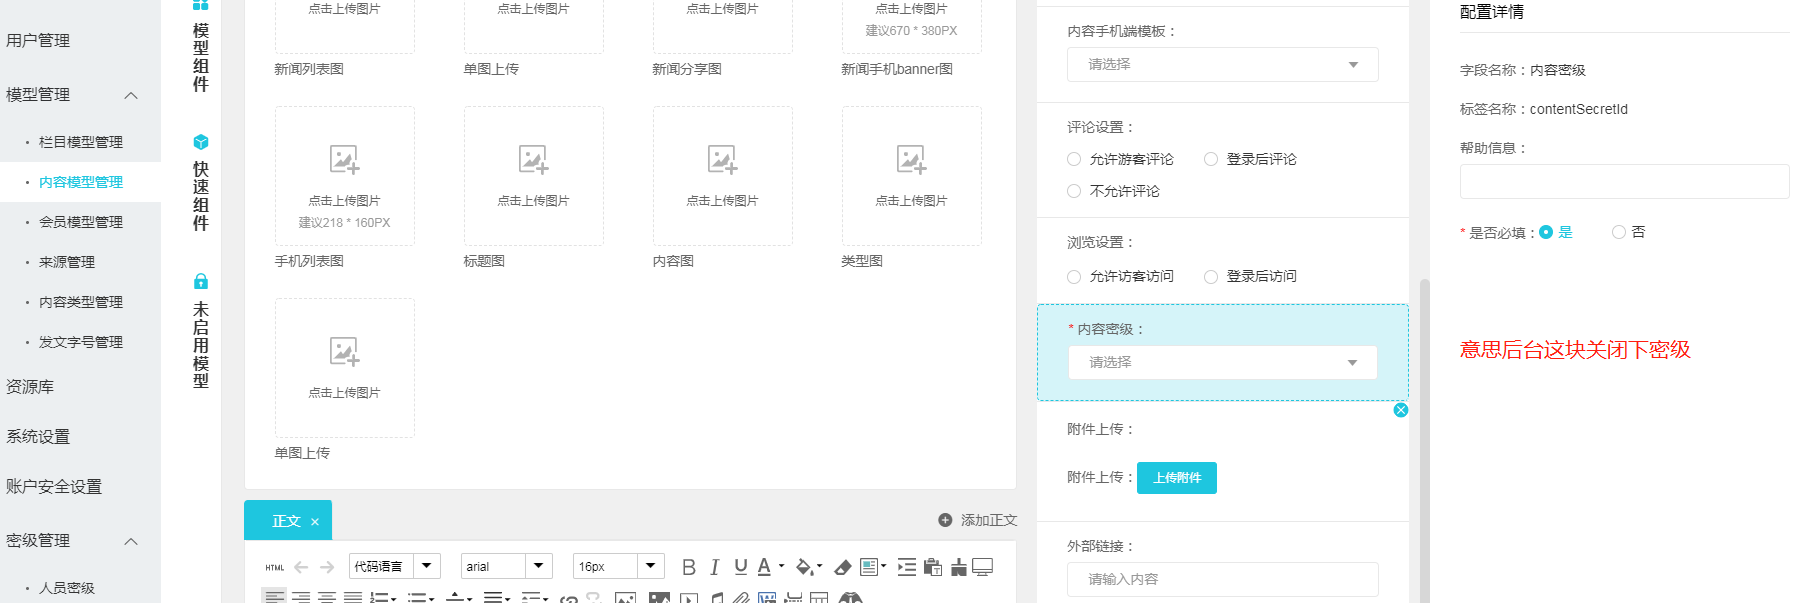Screen dimensions: 1793x603
Task: Apply underline with the U icon
Action: click(x=740, y=567)
